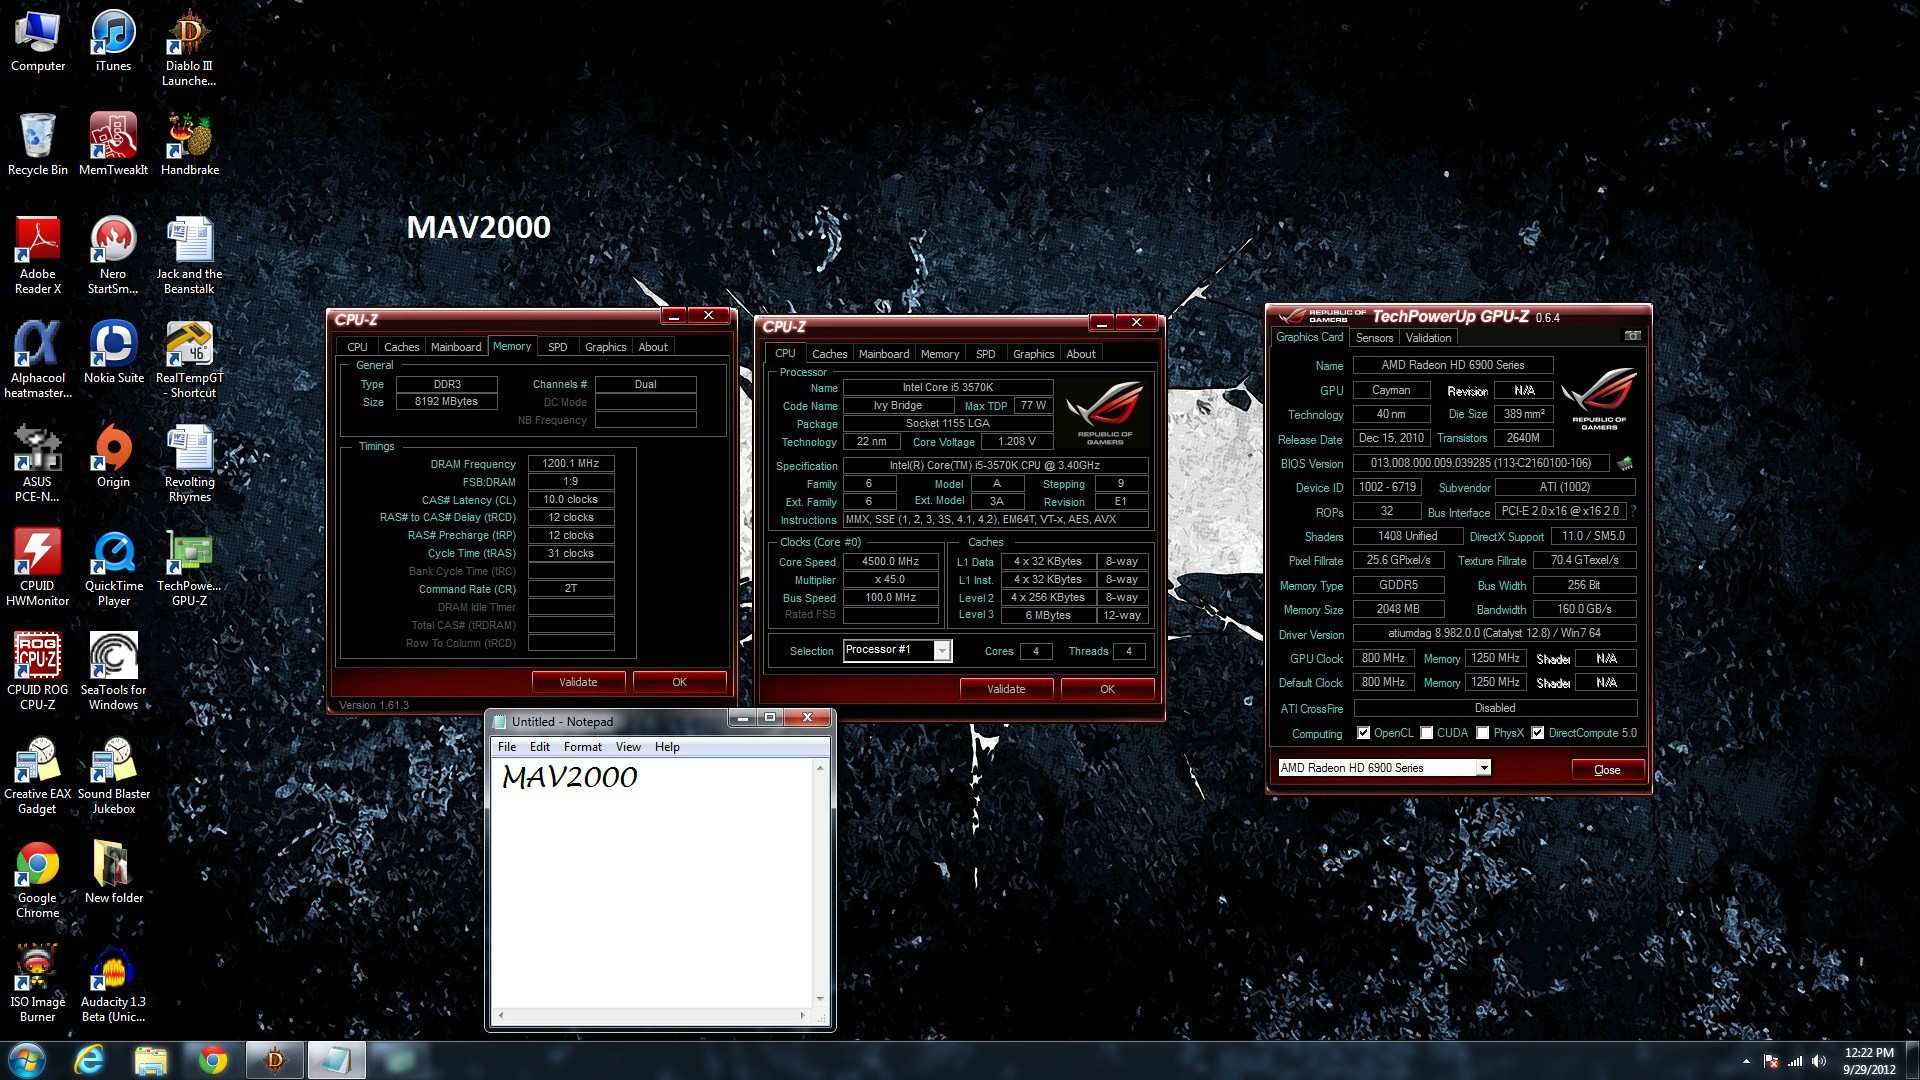Launch Nero StartSmart shortcut
This screenshot has width=1920, height=1080.
click(113, 256)
